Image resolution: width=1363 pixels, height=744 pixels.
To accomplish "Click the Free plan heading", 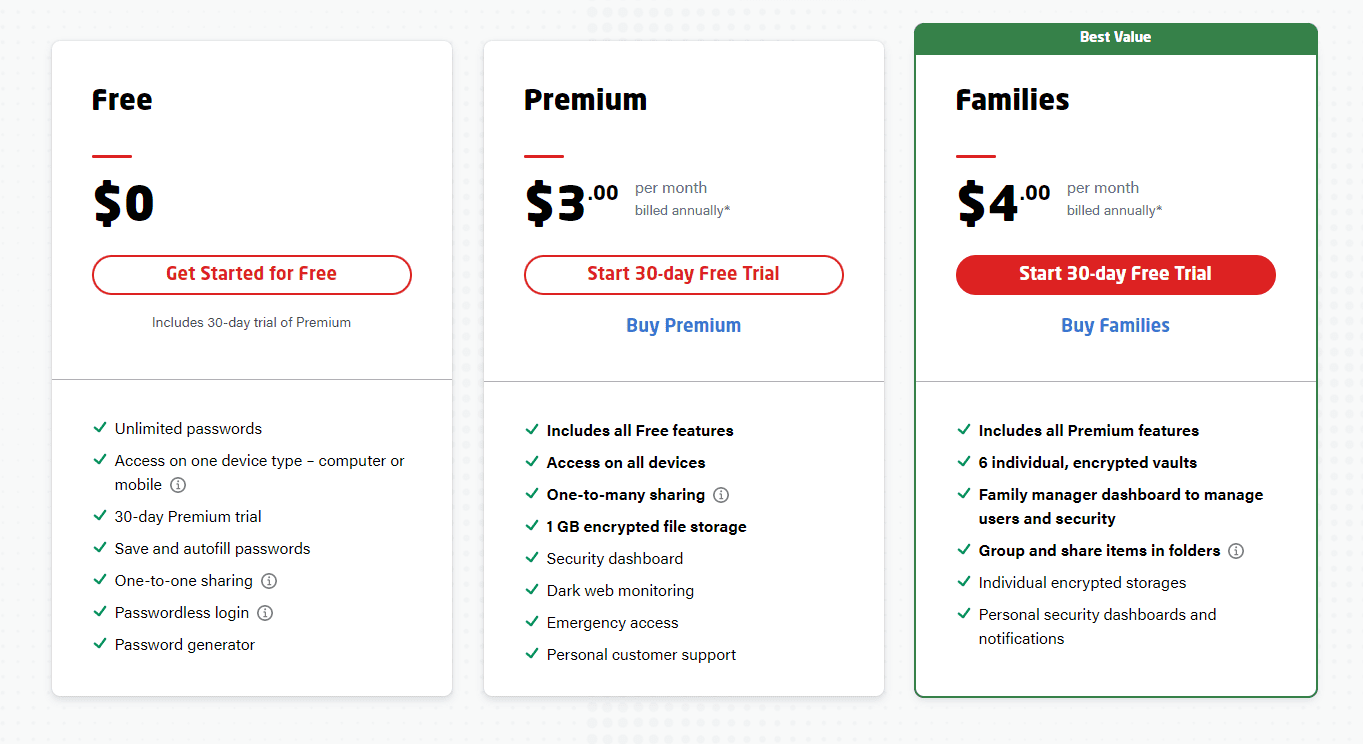I will pyautogui.click(x=122, y=100).
